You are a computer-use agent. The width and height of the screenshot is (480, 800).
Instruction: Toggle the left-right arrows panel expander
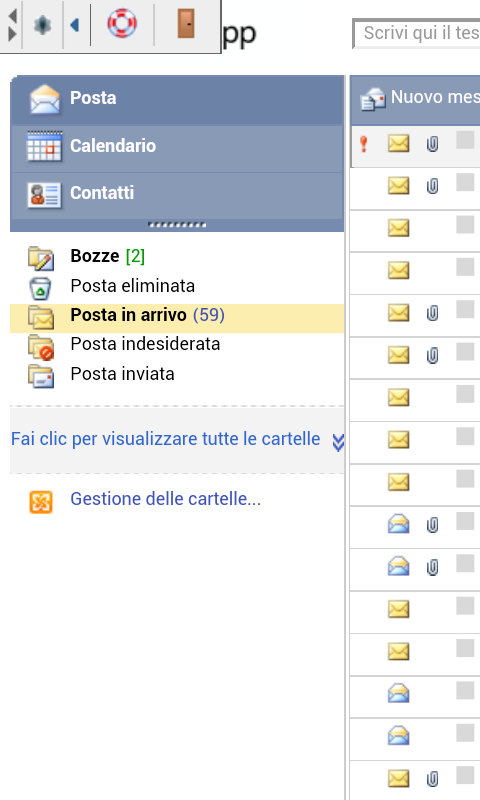pyautogui.click(x=12, y=24)
